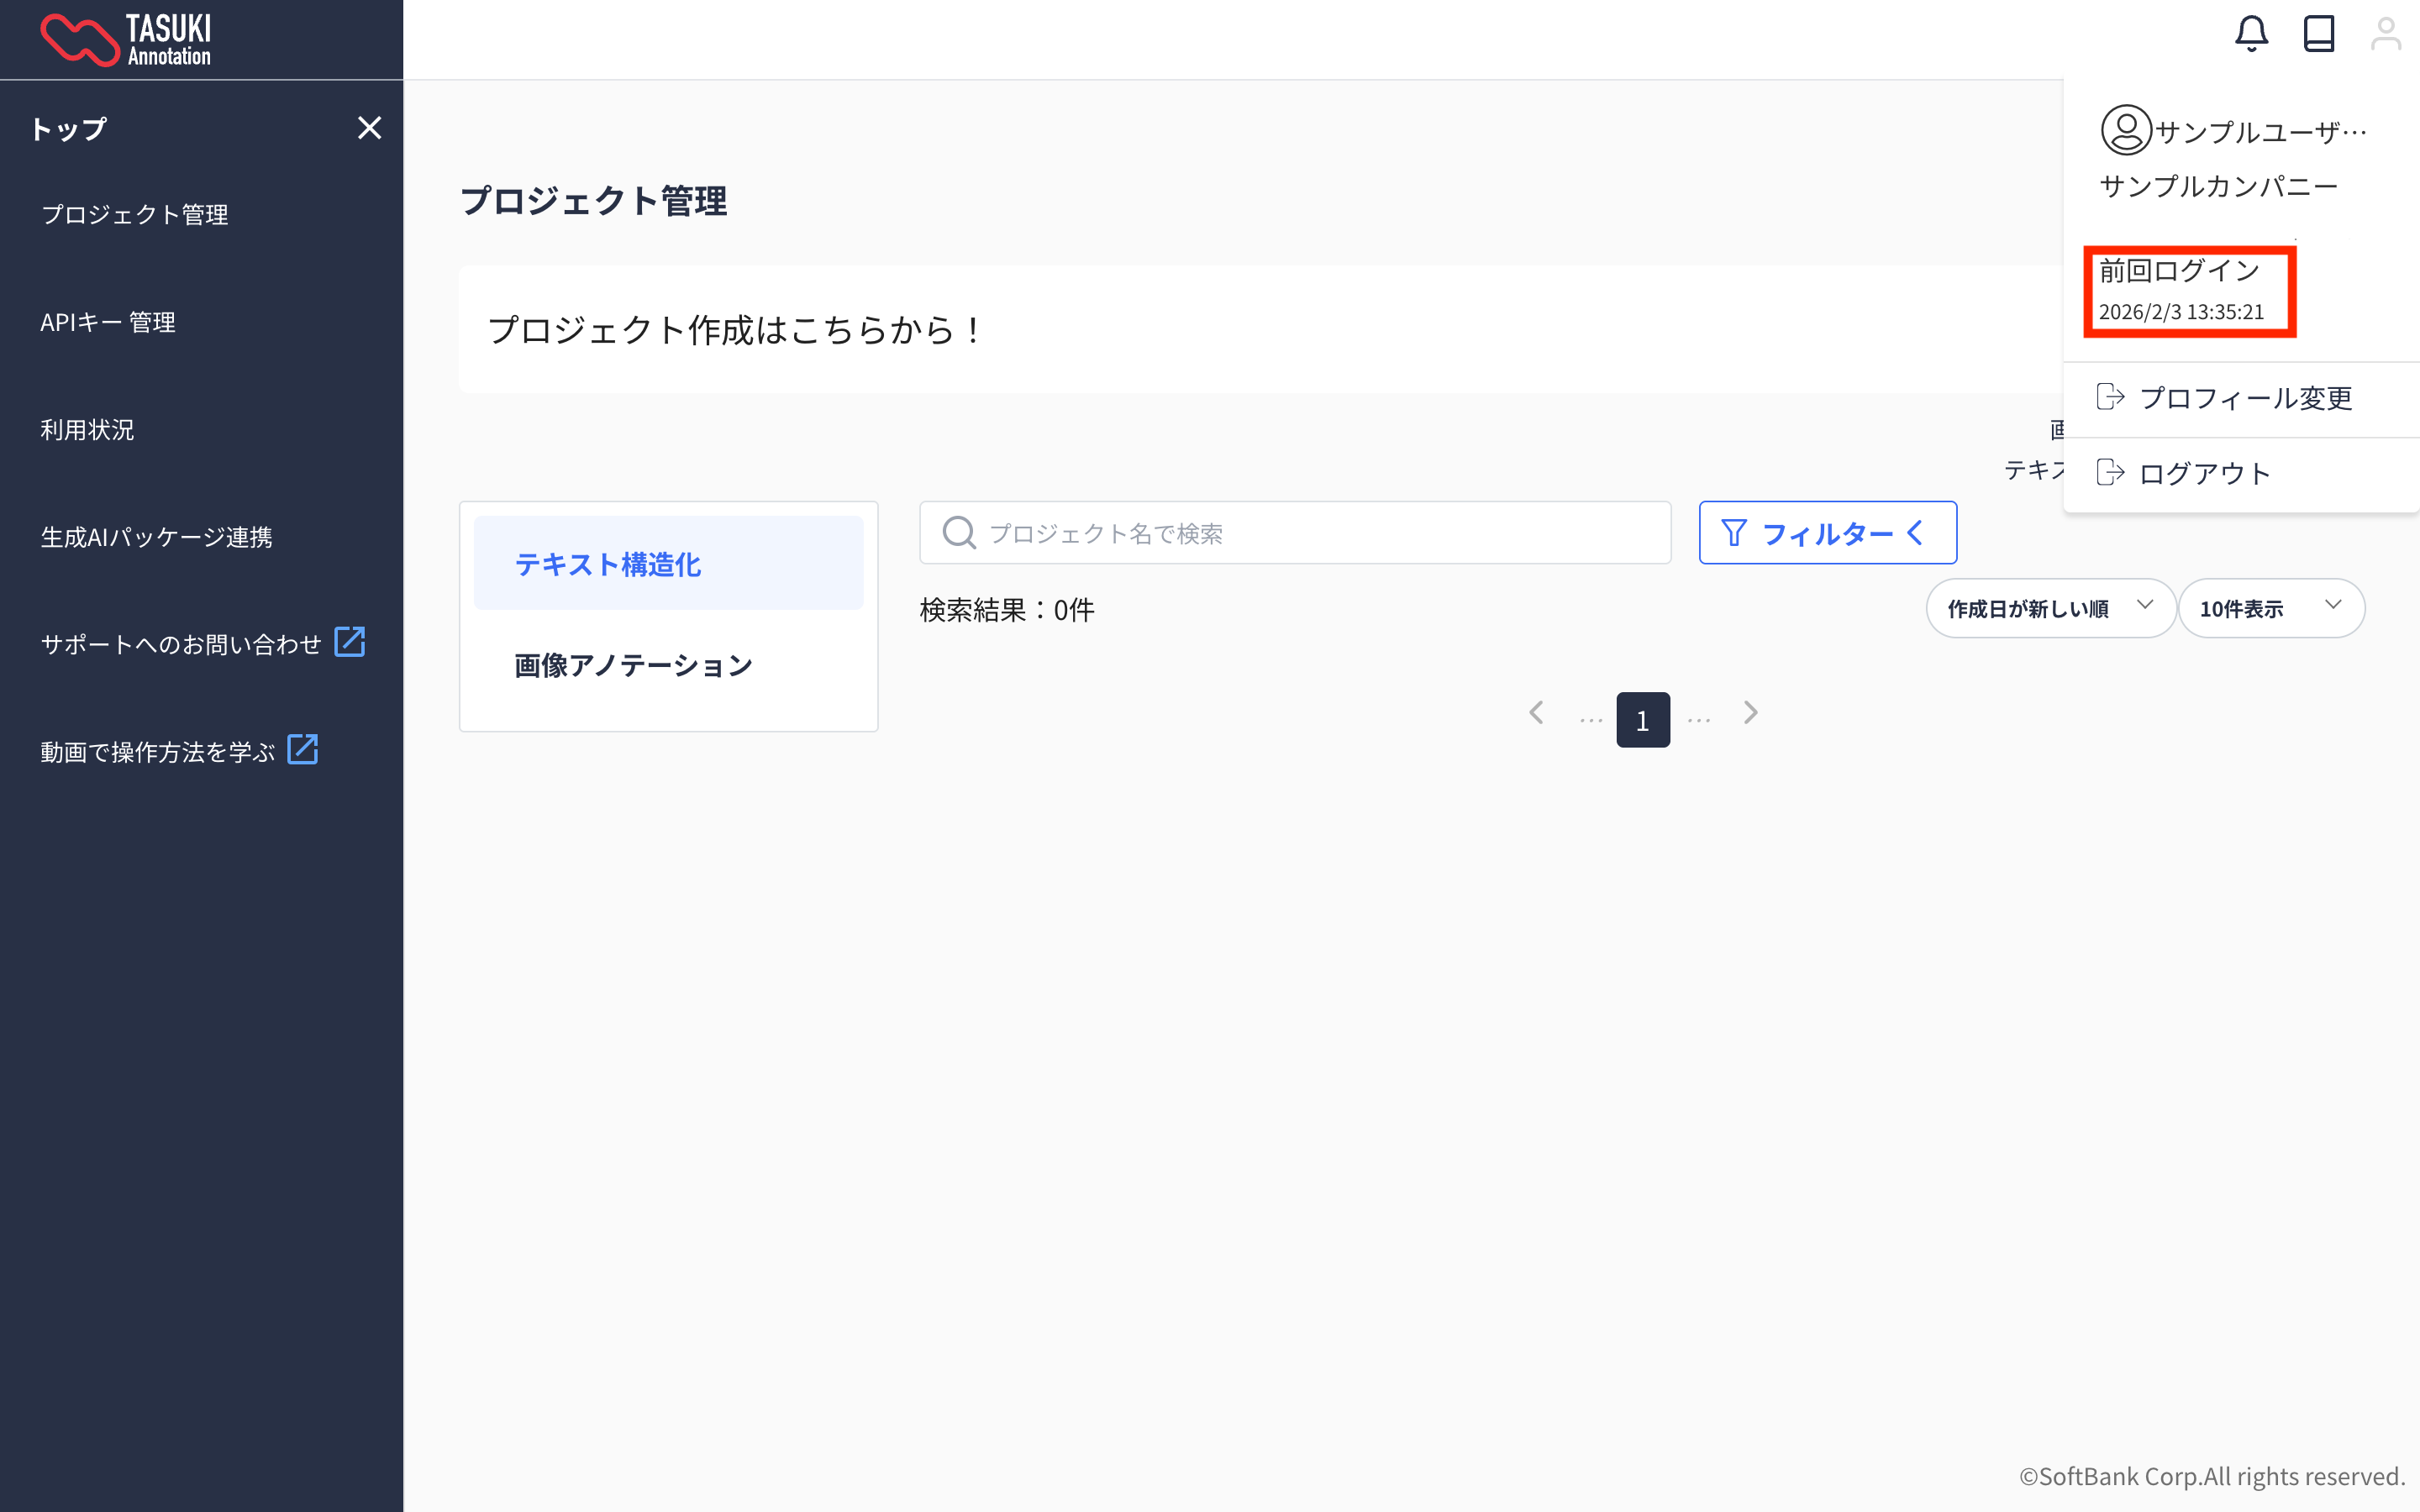Open the user account icon
This screenshot has width=2420, height=1512.
(2388, 33)
